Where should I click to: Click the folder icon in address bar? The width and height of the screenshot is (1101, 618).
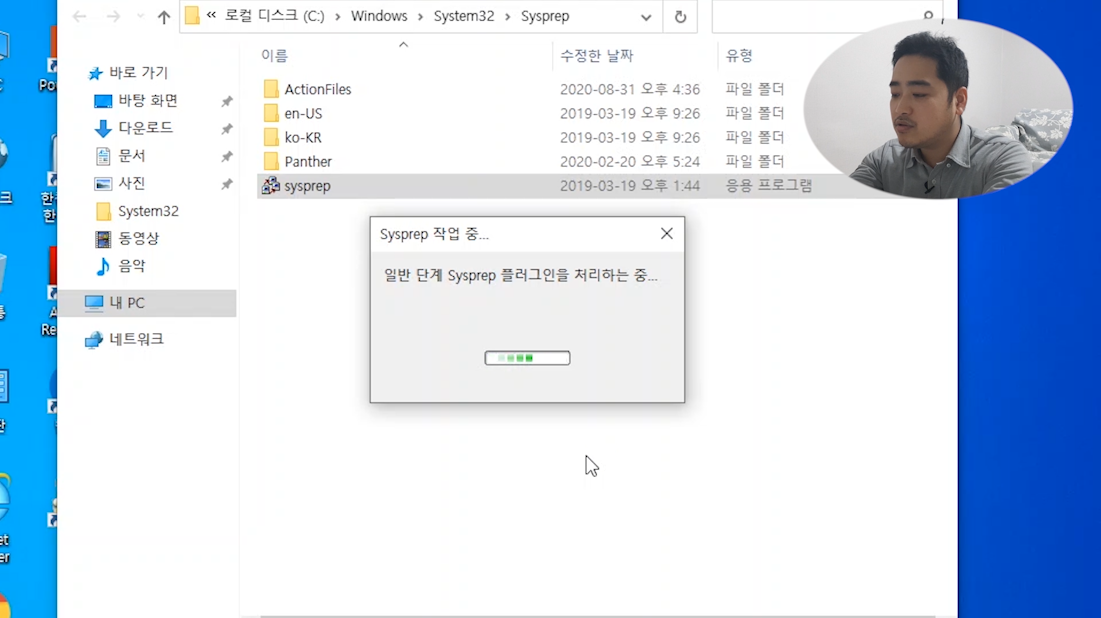(x=192, y=15)
